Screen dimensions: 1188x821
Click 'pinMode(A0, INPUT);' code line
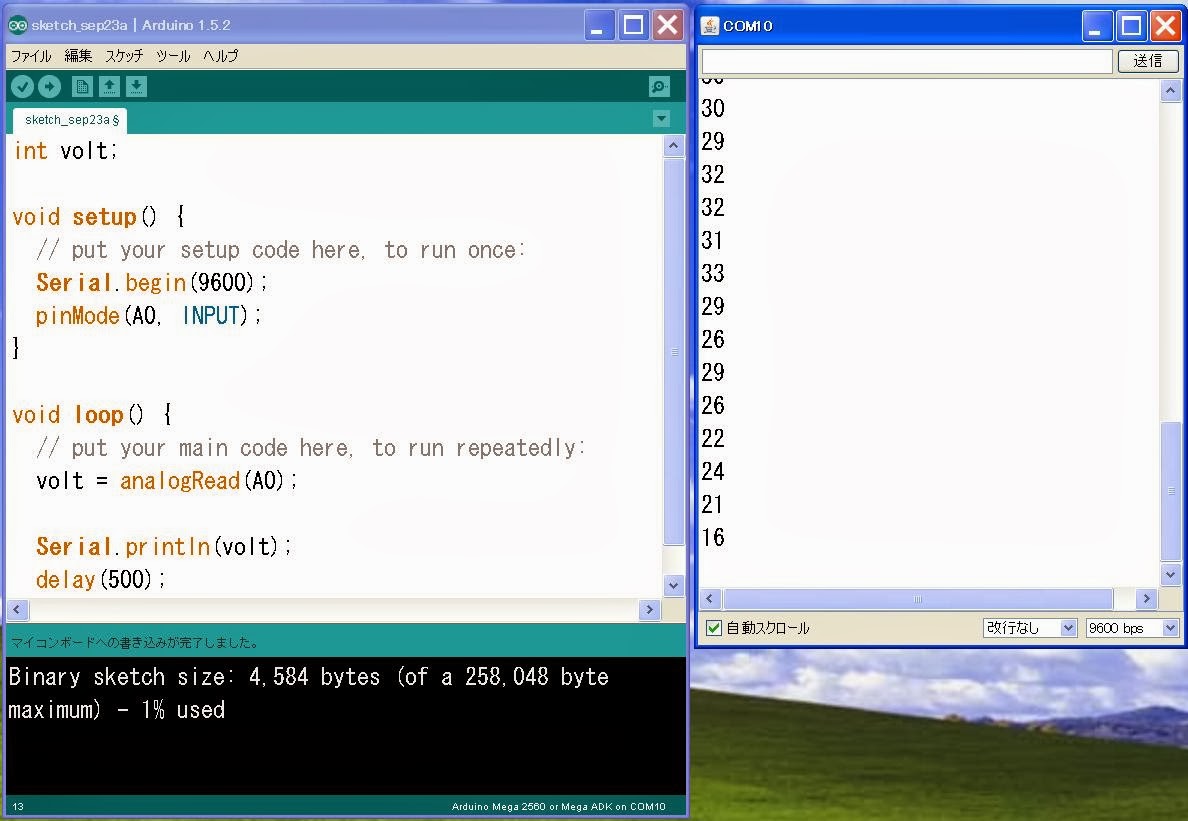point(148,315)
